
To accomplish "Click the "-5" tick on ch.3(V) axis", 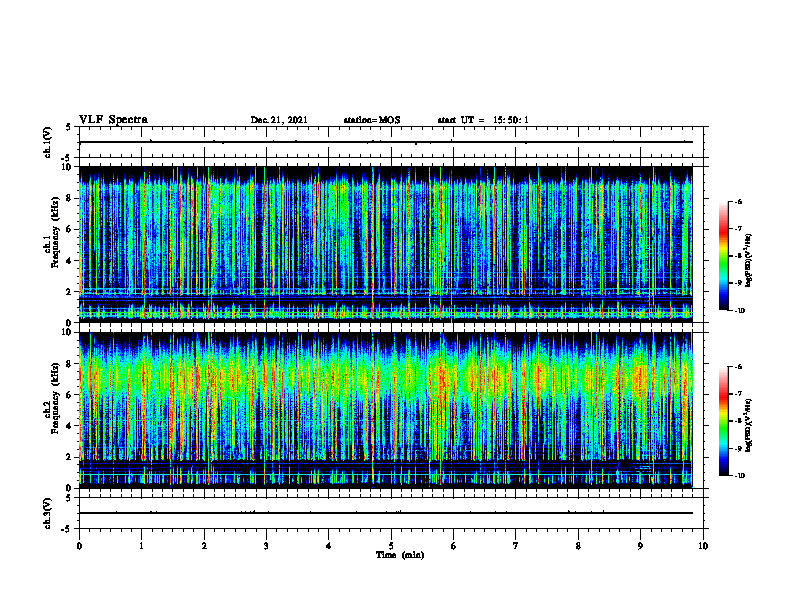I will click(x=67, y=529).
